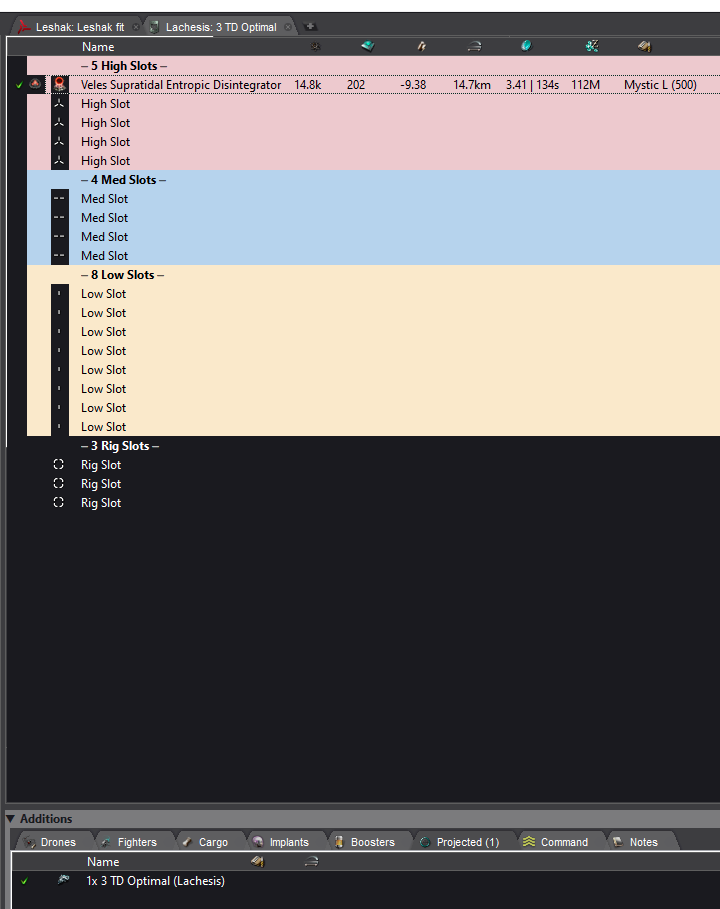Viewport: 720px width, 909px height.
Task: Sort by max range column icon in fitting header
Action: pos(474,46)
